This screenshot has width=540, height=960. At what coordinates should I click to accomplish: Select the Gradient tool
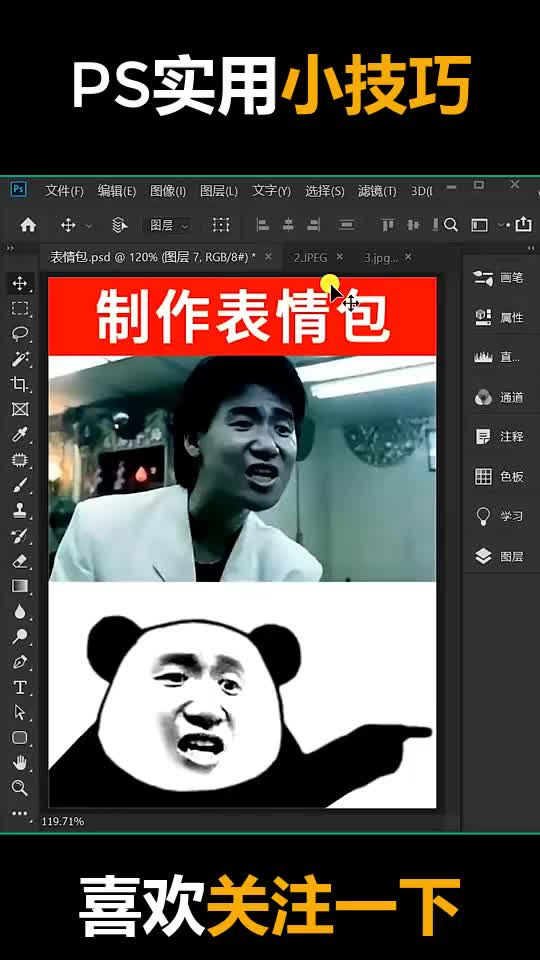[20, 586]
